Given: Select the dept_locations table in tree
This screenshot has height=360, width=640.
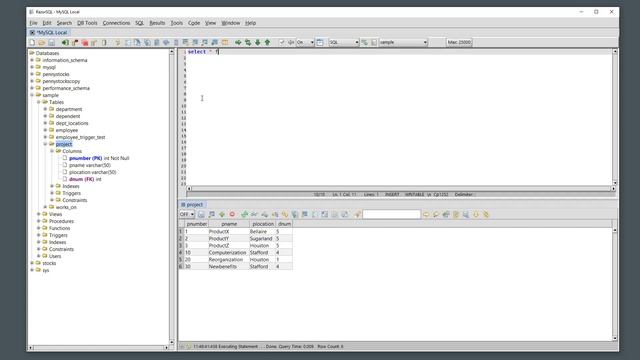Looking at the screenshot, I should tap(72, 123).
